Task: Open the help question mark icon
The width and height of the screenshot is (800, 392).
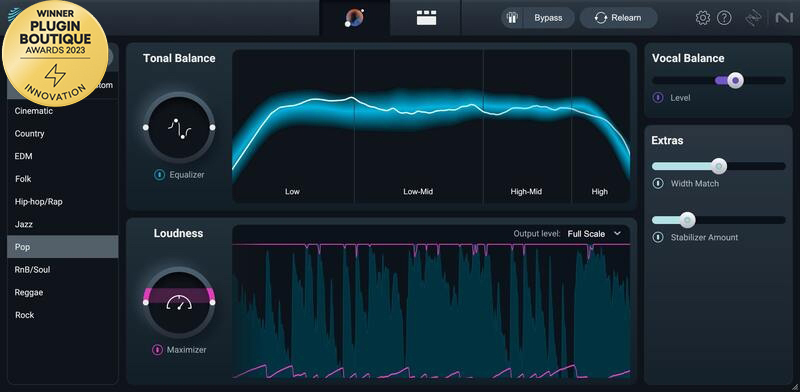Action: tap(724, 18)
